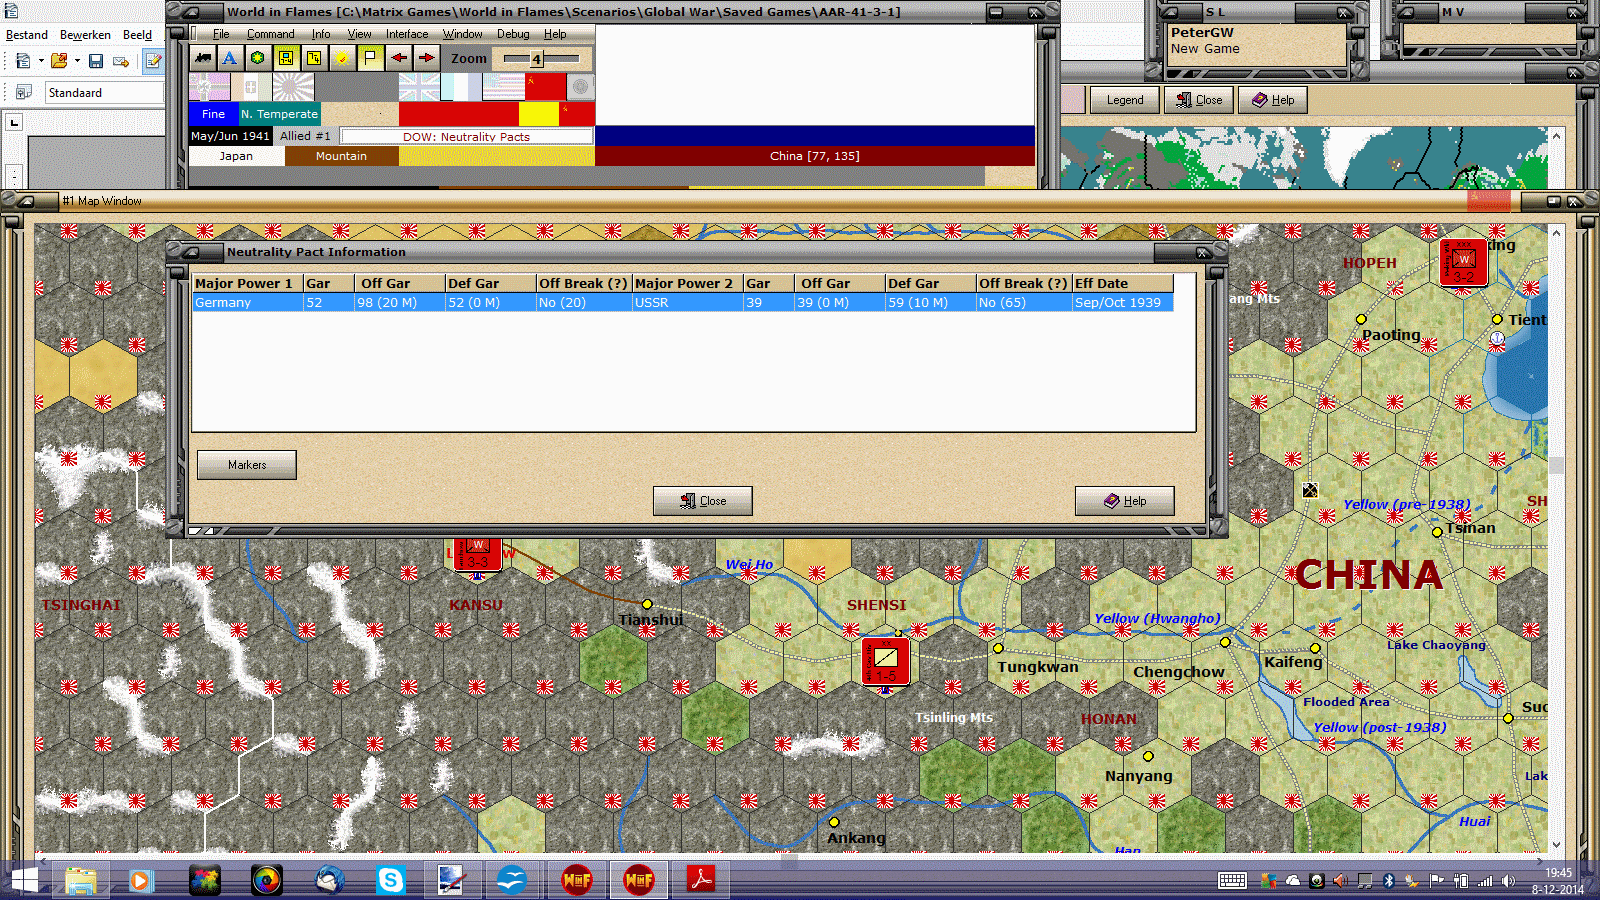Open Thunderbird from the taskbar

[x=328, y=880]
